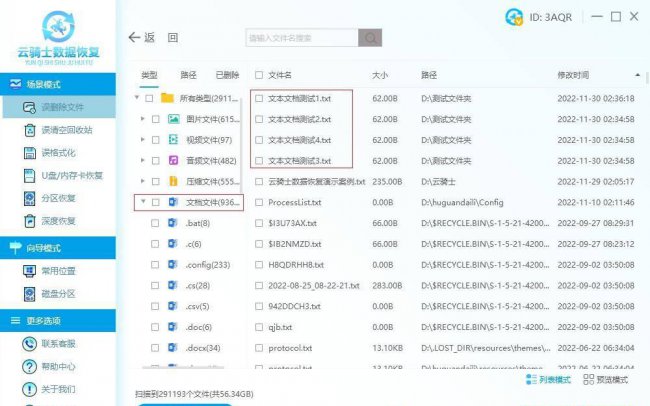Switch to the 类型 tab
Image resolution: width=650 pixels, height=406 pixels.
click(x=149, y=75)
